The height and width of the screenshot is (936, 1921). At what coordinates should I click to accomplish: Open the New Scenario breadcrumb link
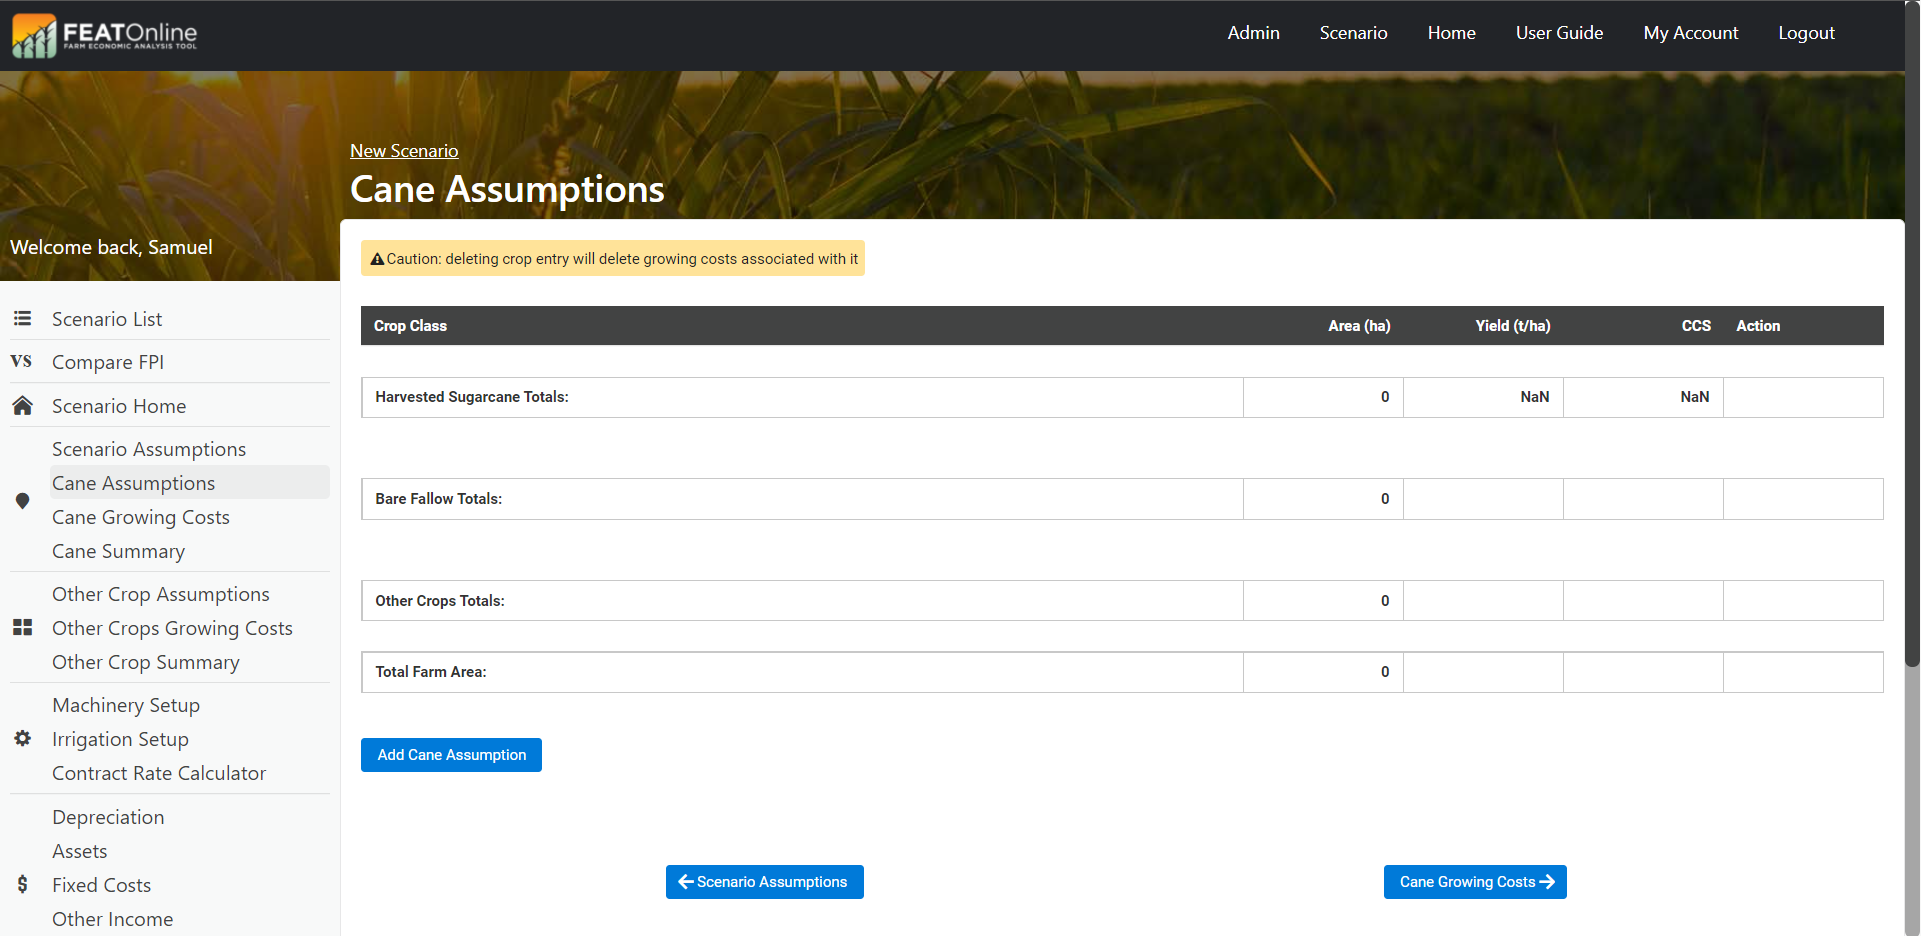tap(404, 151)
